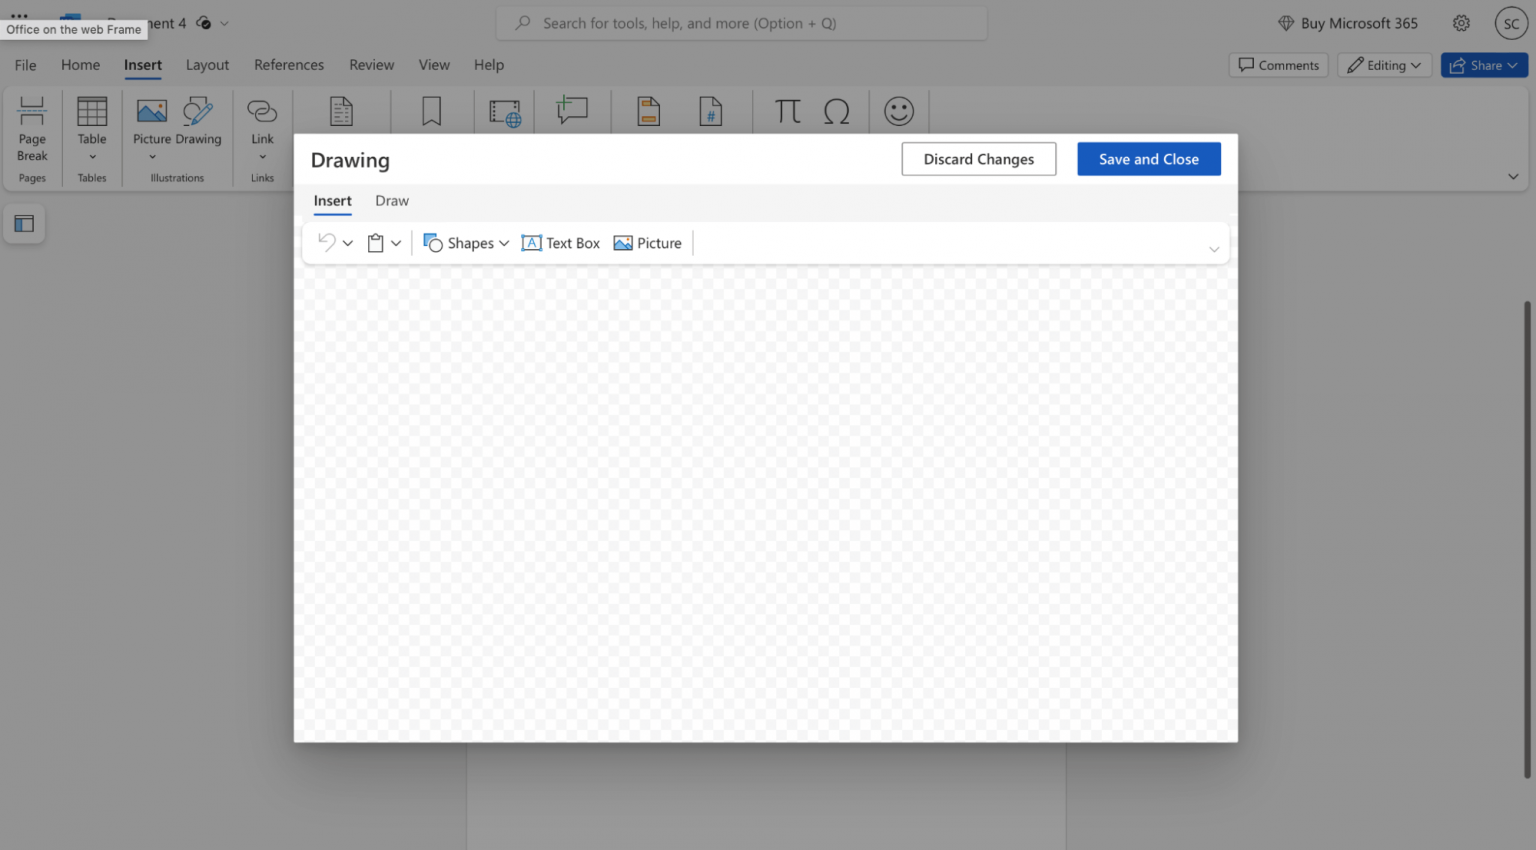Click Save and Close
The width and height of the screenshot is (1536, 850).
(x=1148, y=158)
